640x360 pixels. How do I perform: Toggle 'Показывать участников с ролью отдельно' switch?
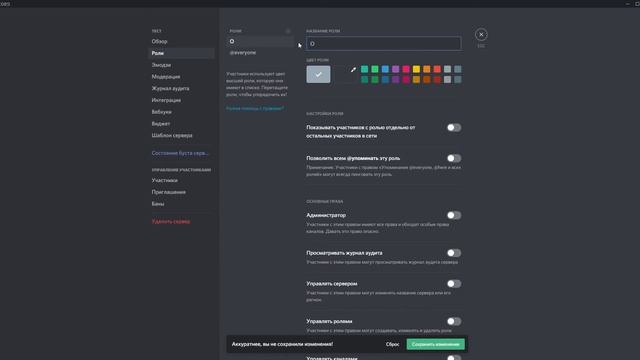point(454,128)
